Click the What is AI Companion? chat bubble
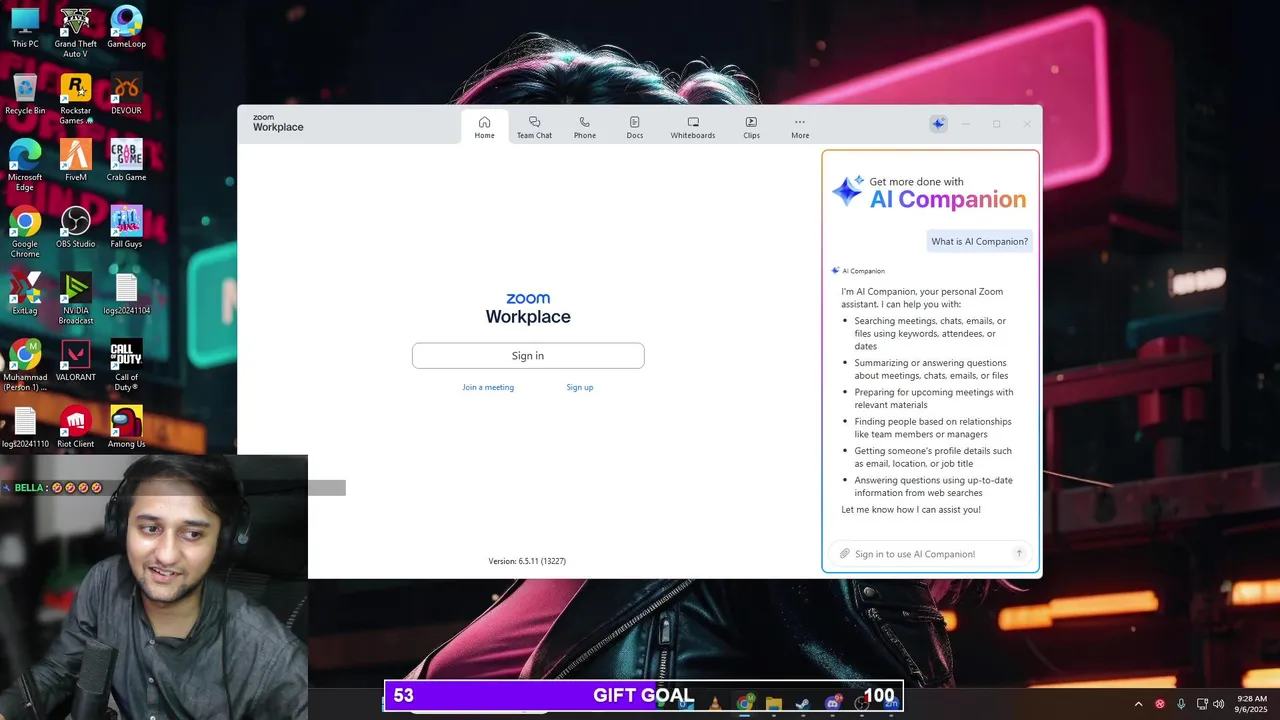The width and height of the screenshot is (1280, 720). (979, 241)
